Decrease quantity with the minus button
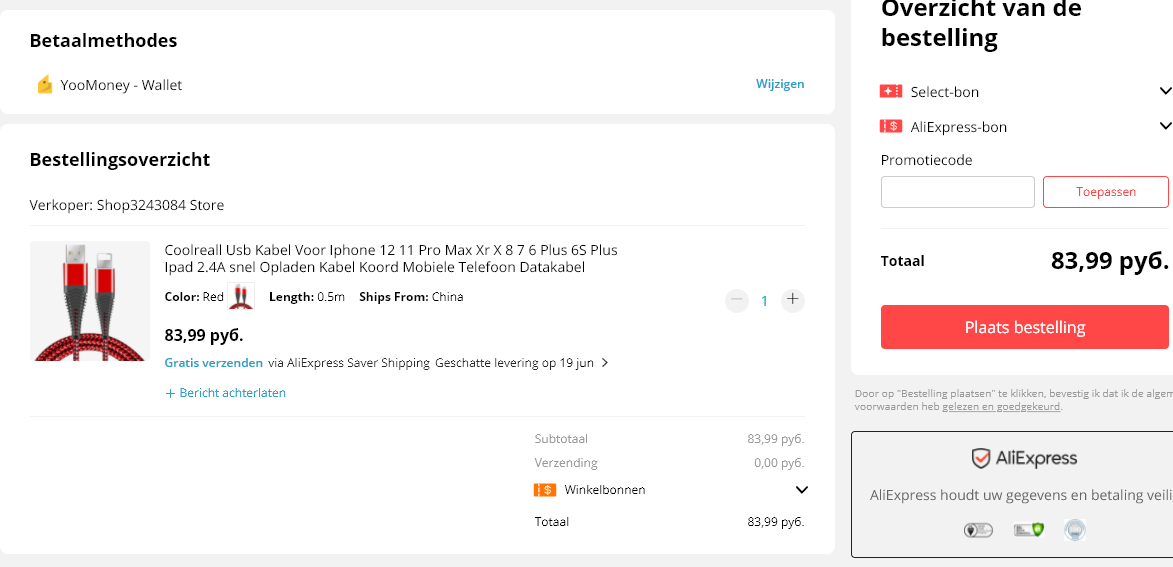Viewport: 1173px width, 567px height. [x=737, y=301]
